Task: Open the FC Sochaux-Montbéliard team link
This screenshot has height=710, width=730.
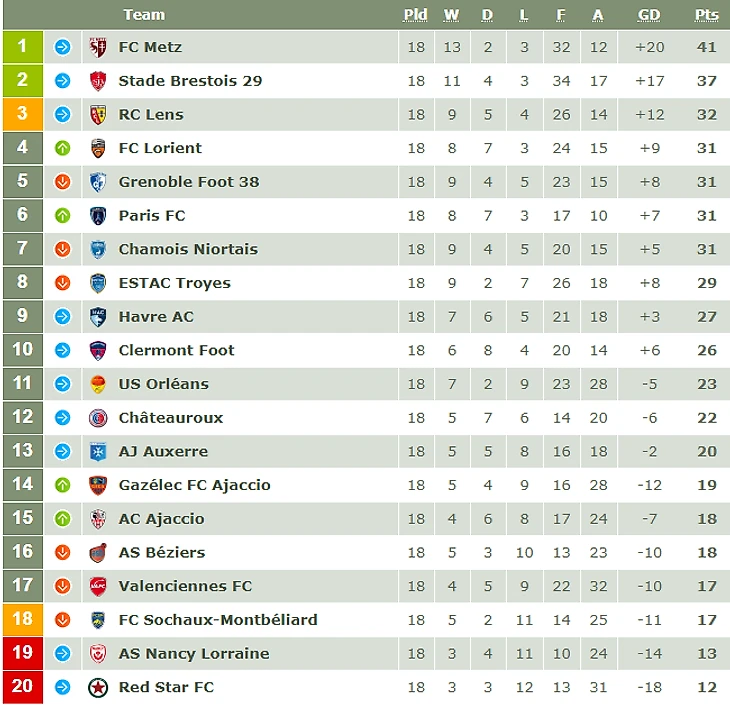Action: coord(217,620)
